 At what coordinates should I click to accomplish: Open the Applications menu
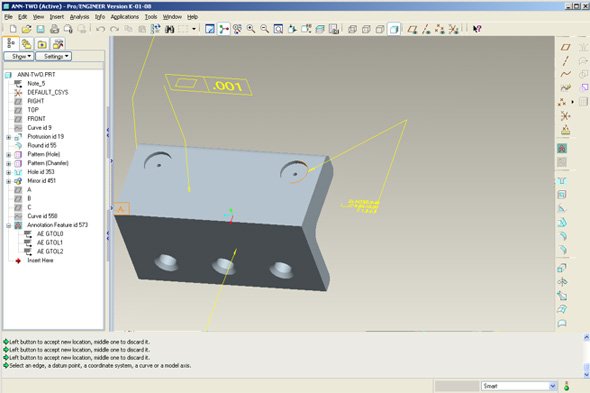(125, 17)
